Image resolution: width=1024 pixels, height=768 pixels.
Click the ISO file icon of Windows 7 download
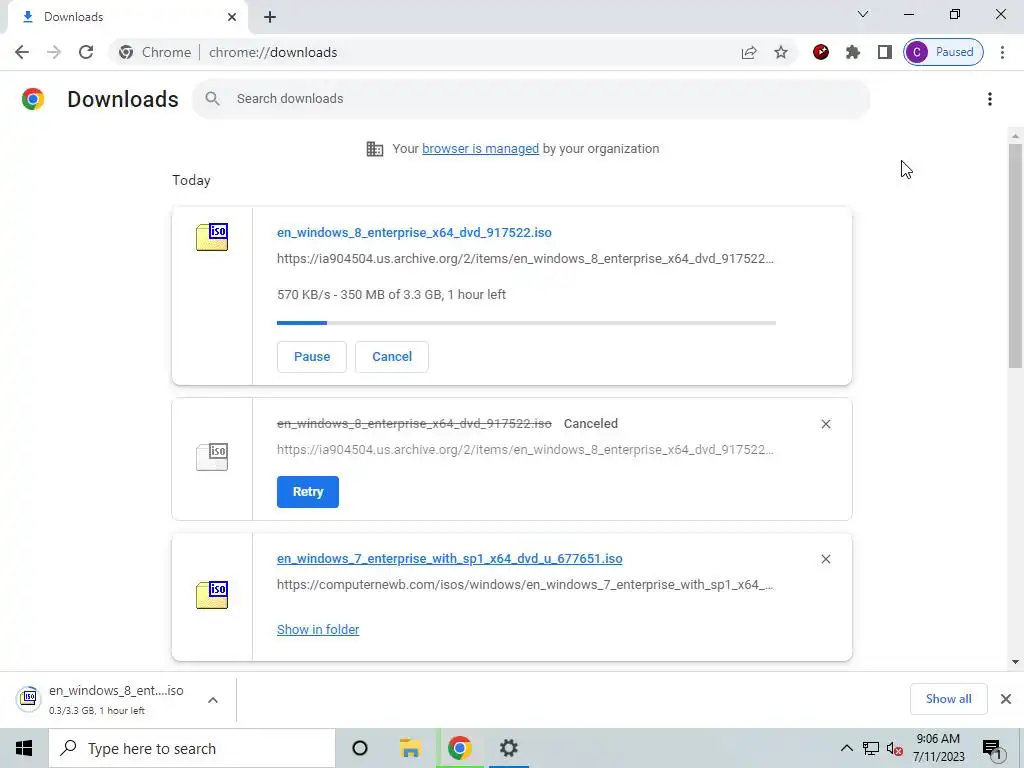[212, 594]
